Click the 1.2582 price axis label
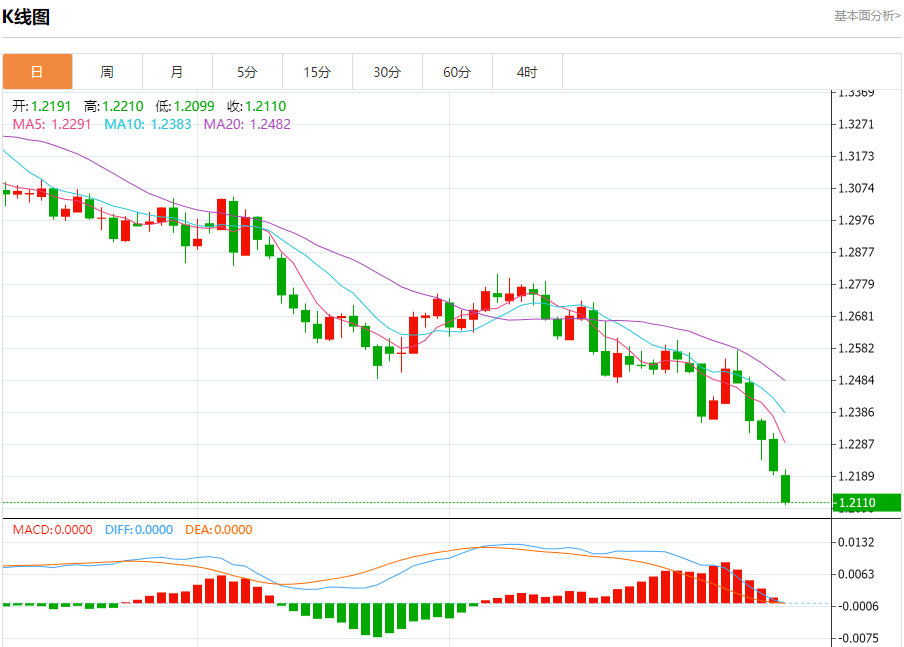 point(856,348)
